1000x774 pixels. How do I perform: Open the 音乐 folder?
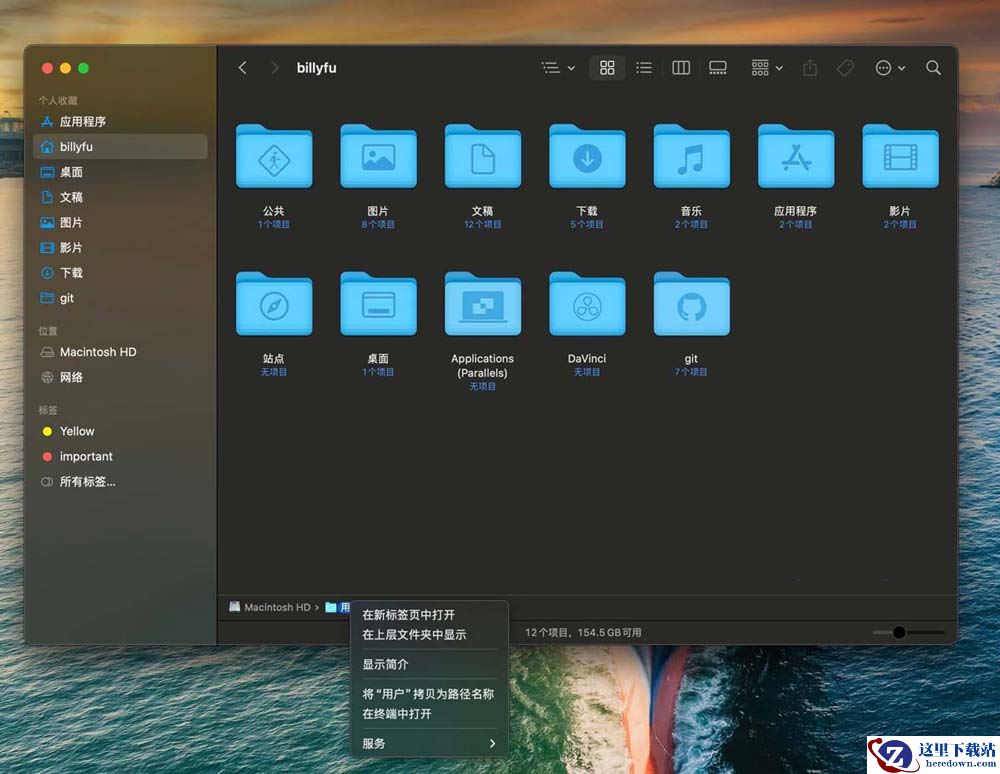[691, 157]
